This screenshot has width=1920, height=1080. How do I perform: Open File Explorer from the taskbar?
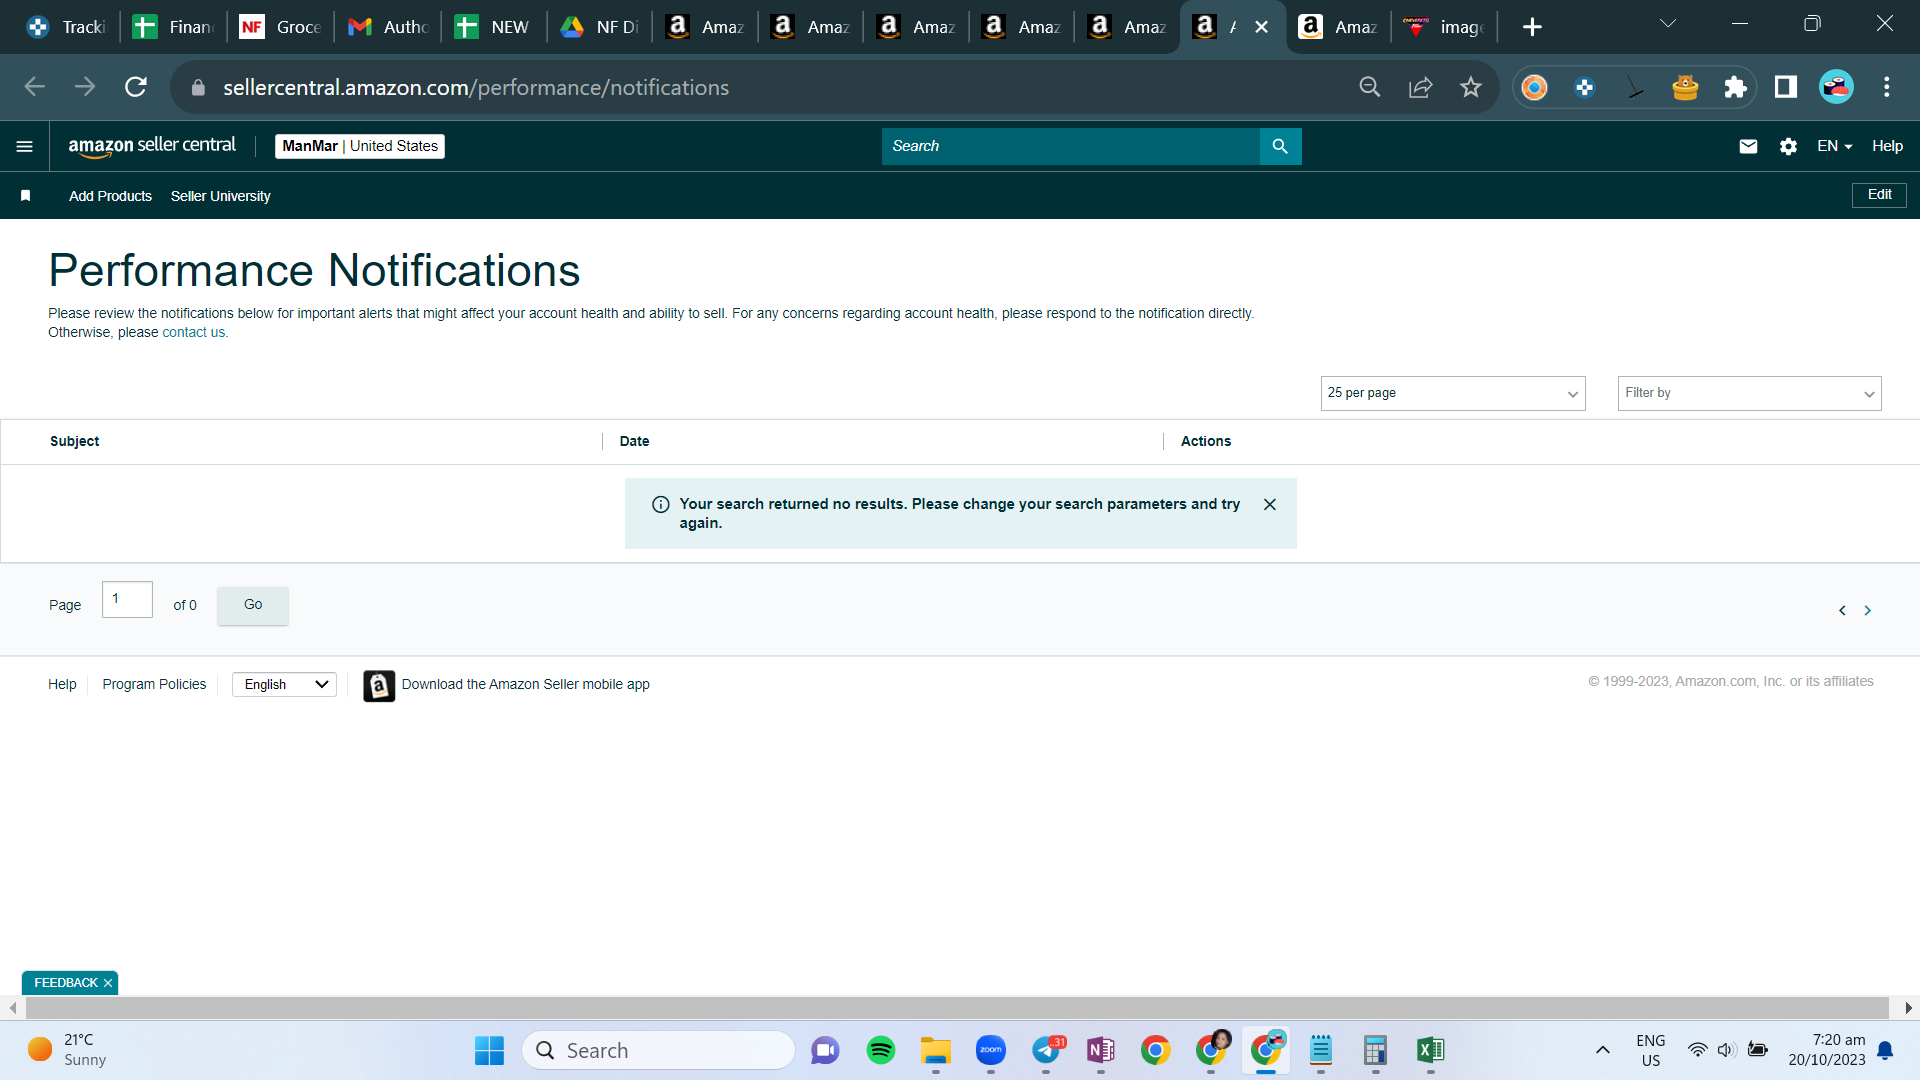click(936, 1050)
